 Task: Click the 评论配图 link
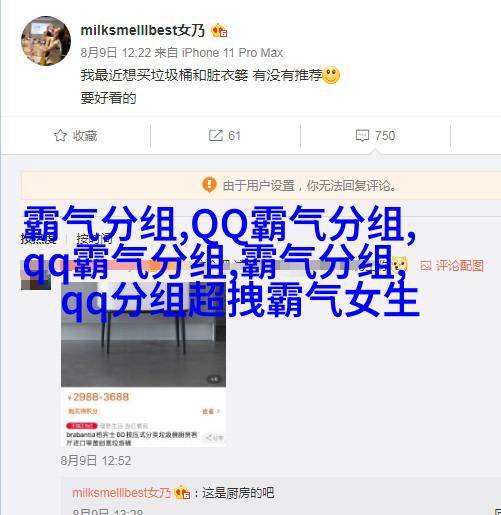[460, 266]
